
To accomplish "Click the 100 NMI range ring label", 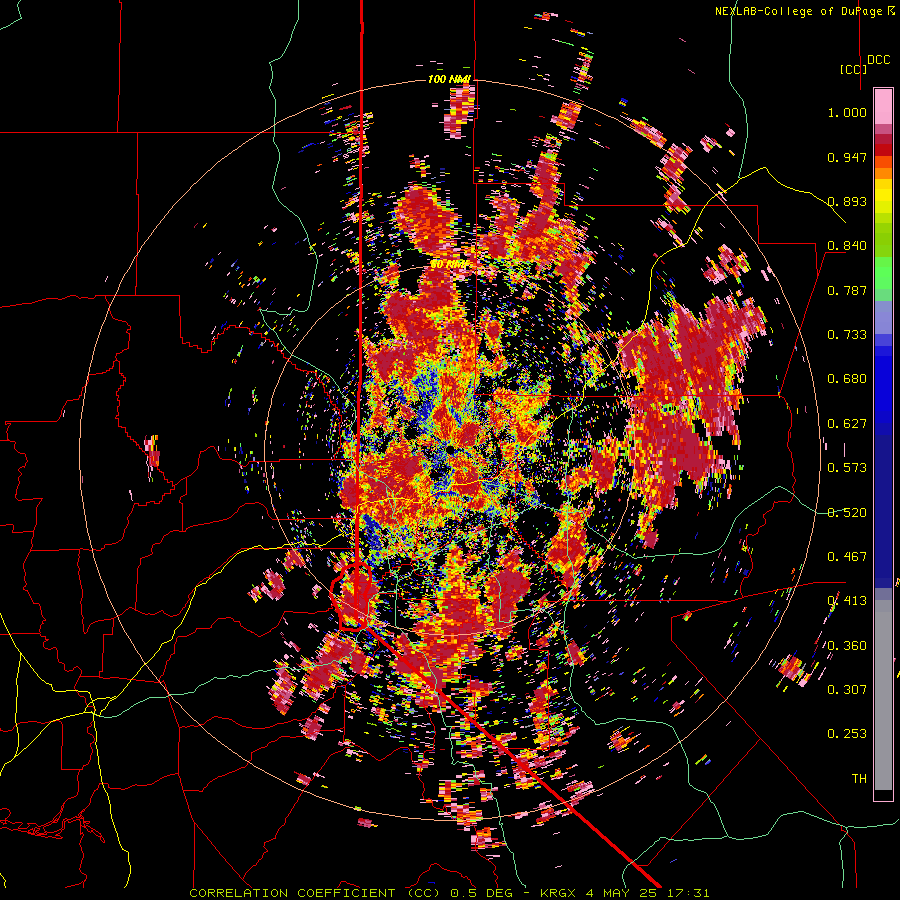I will (x=449, y=79).
